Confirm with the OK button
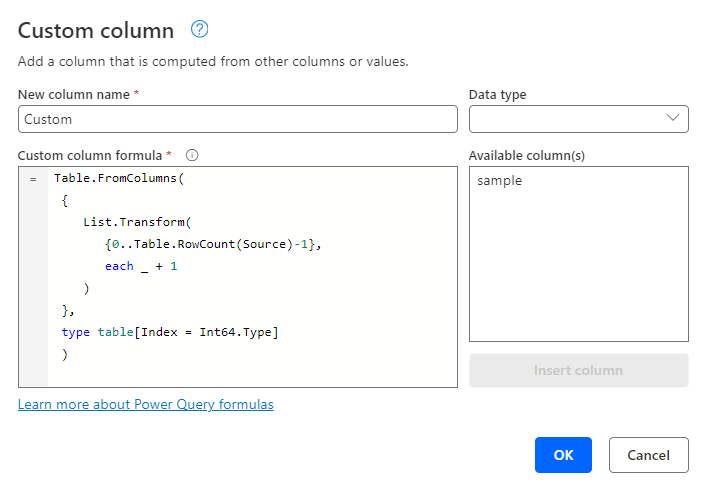 click(563, 455)
